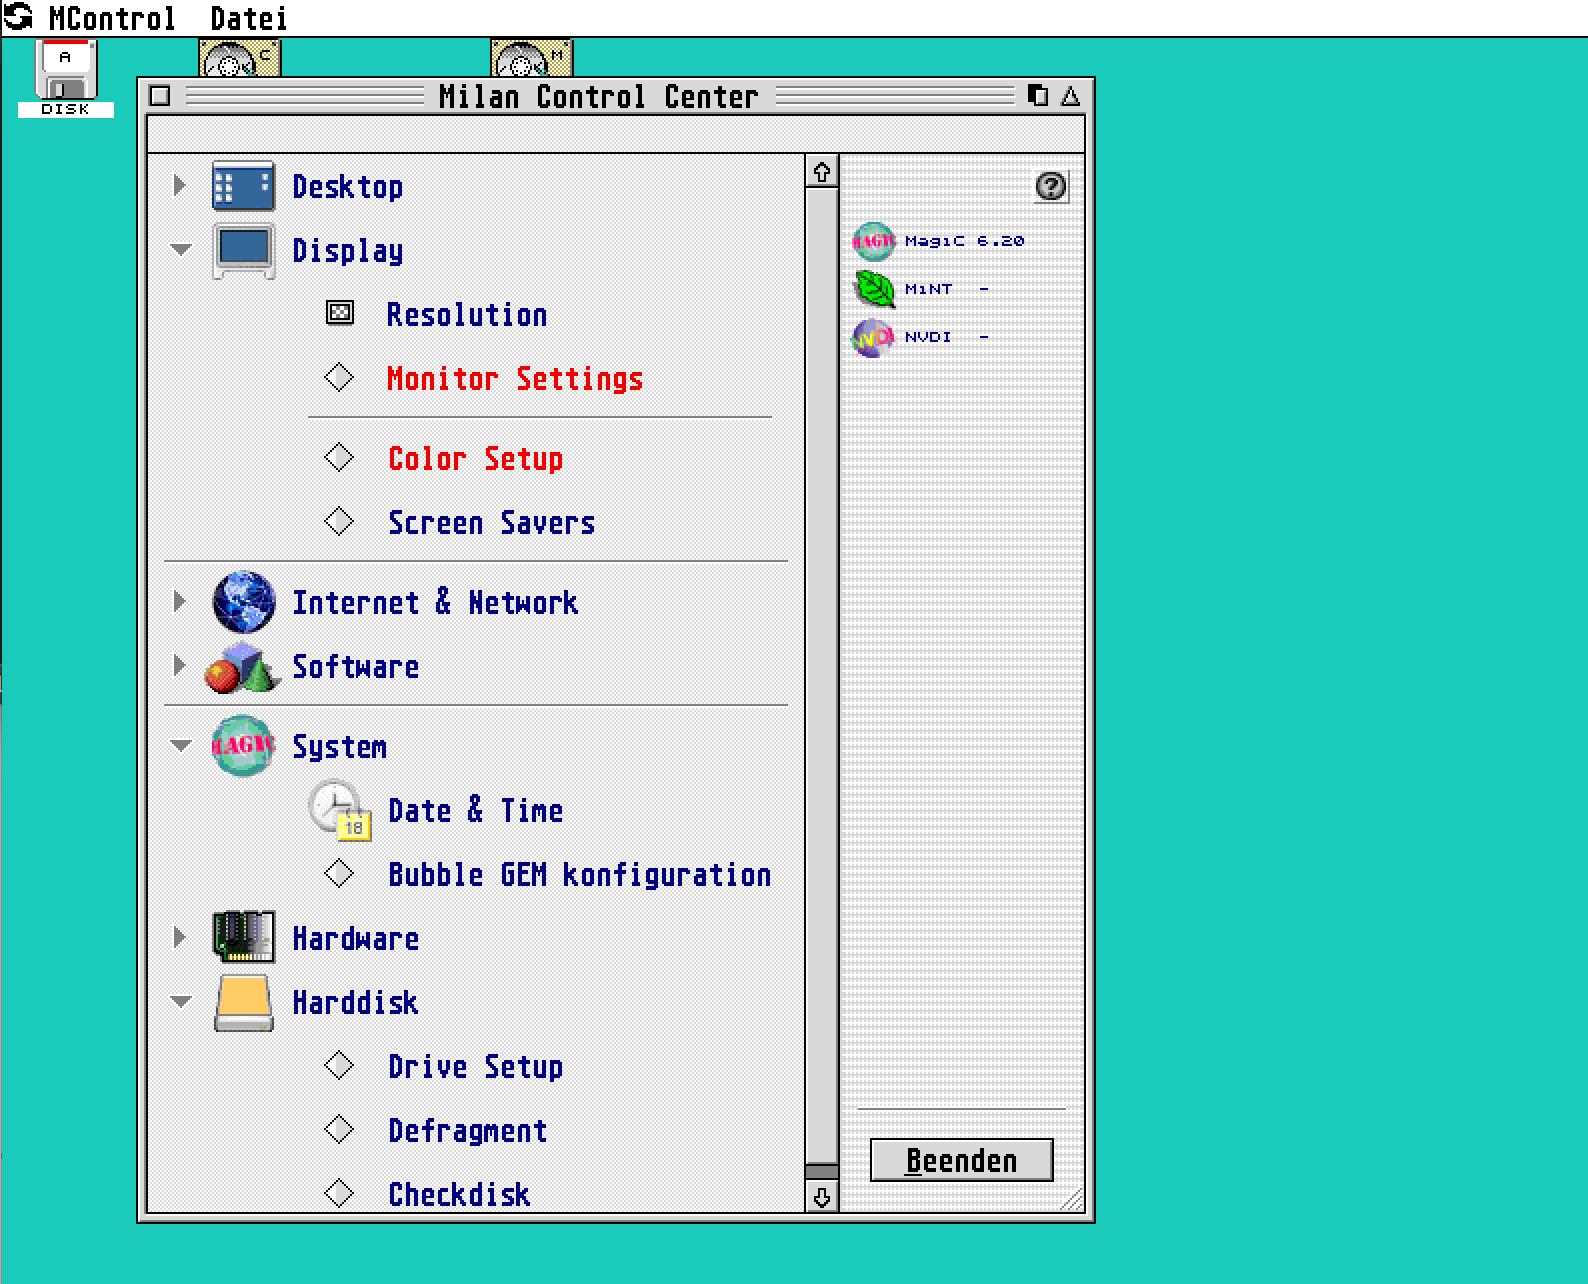The width and height of the screenshot is (1588, 1284).
Task: Click the window closer box
Action: (160, 96)
